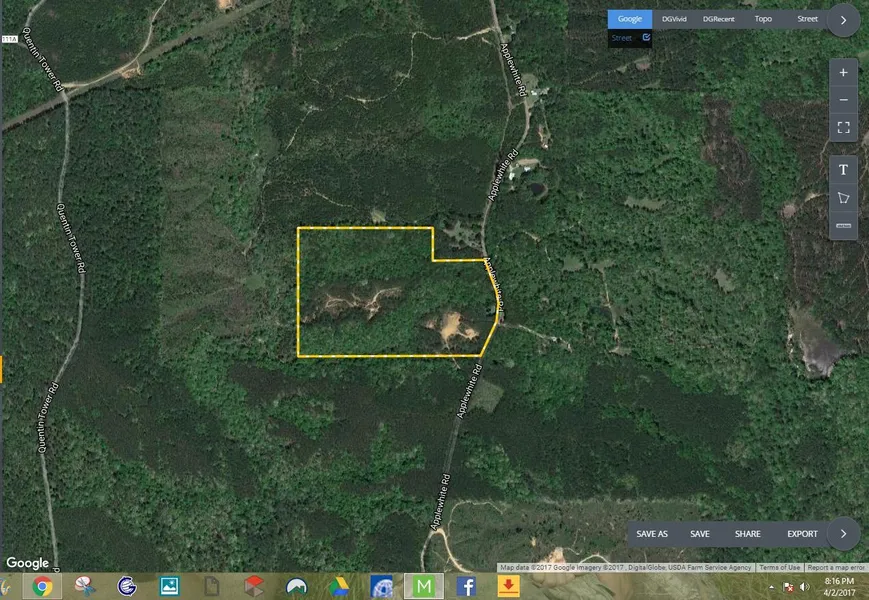Expand more map layer options arrow
The height and width of the screenshot is (600, 869).
tap(843, 19)
